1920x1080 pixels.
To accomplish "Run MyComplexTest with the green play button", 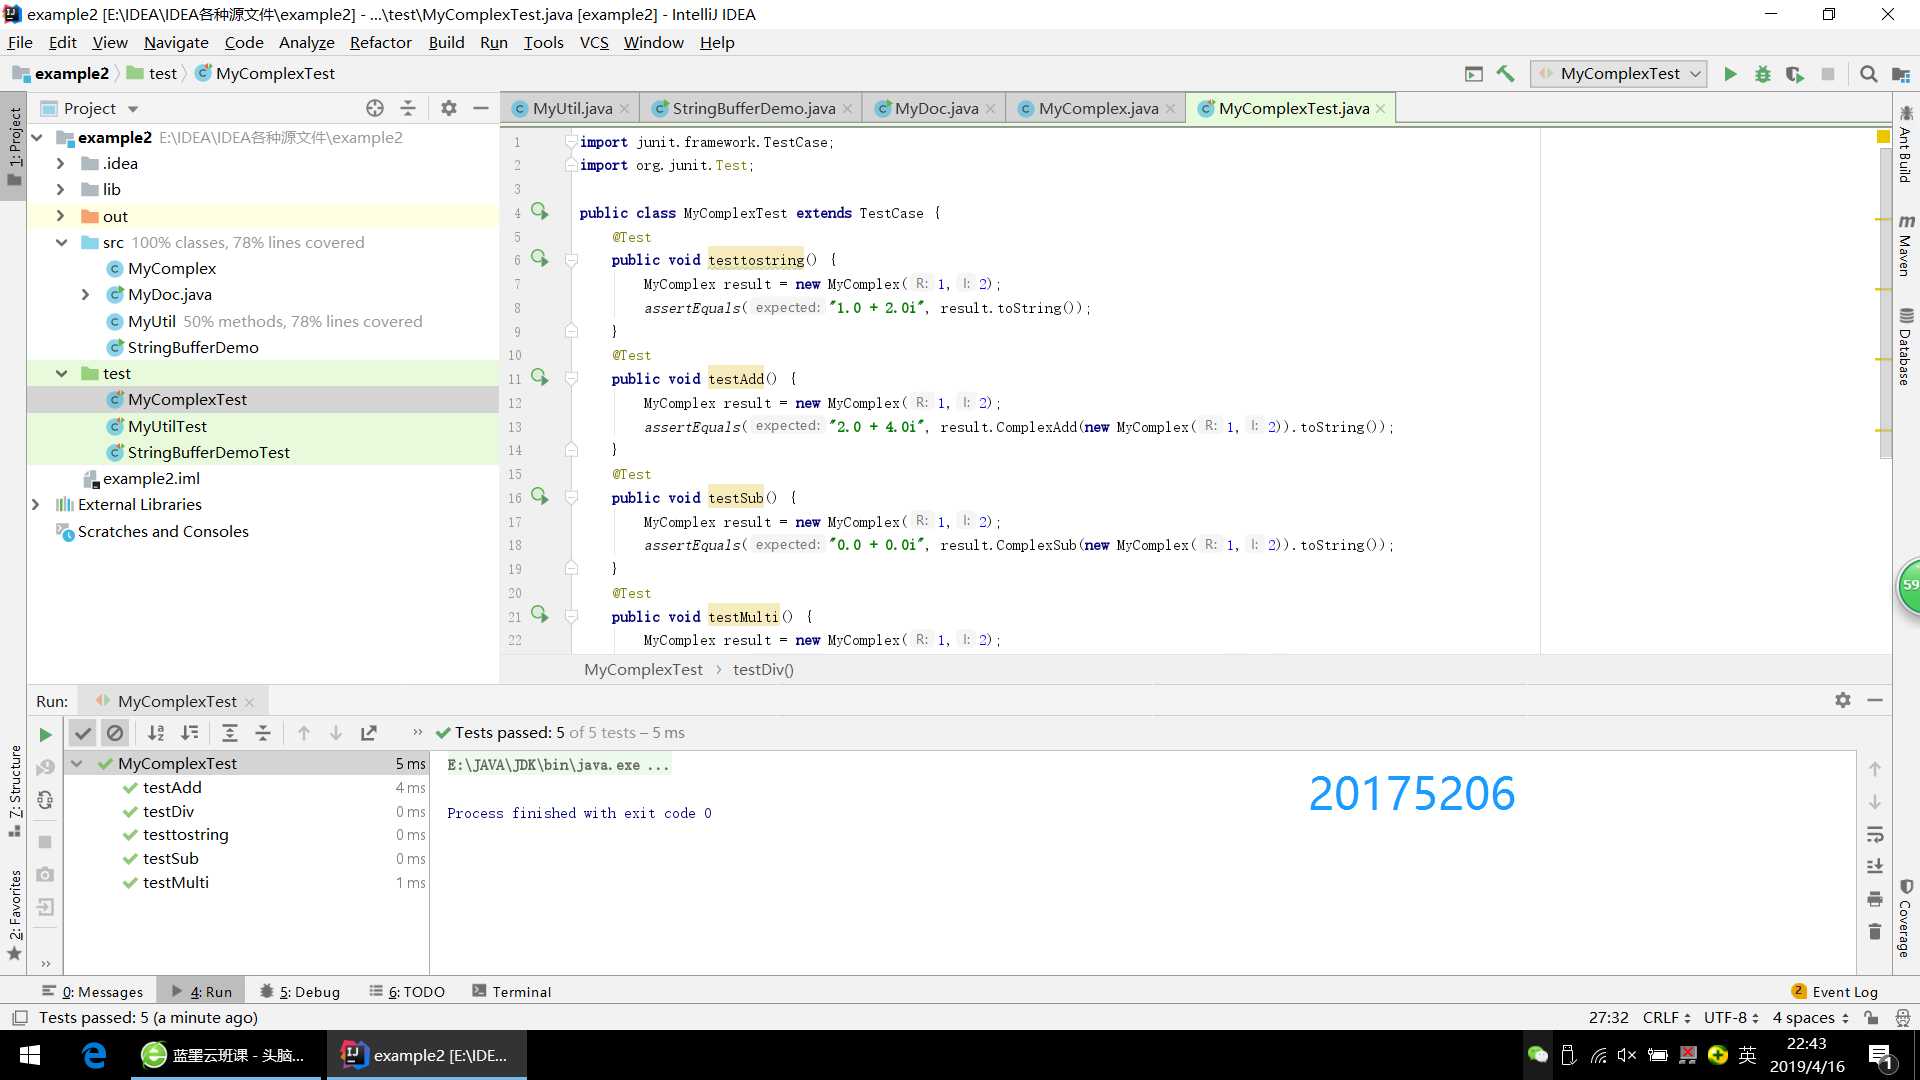I will point(1730,74).
